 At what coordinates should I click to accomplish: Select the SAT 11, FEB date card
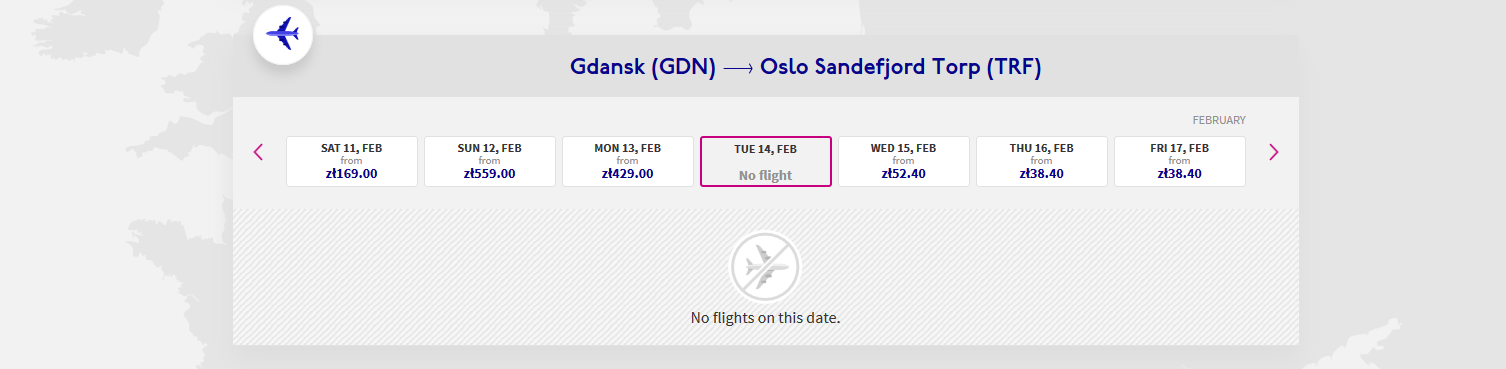click(x=352, y=161)
